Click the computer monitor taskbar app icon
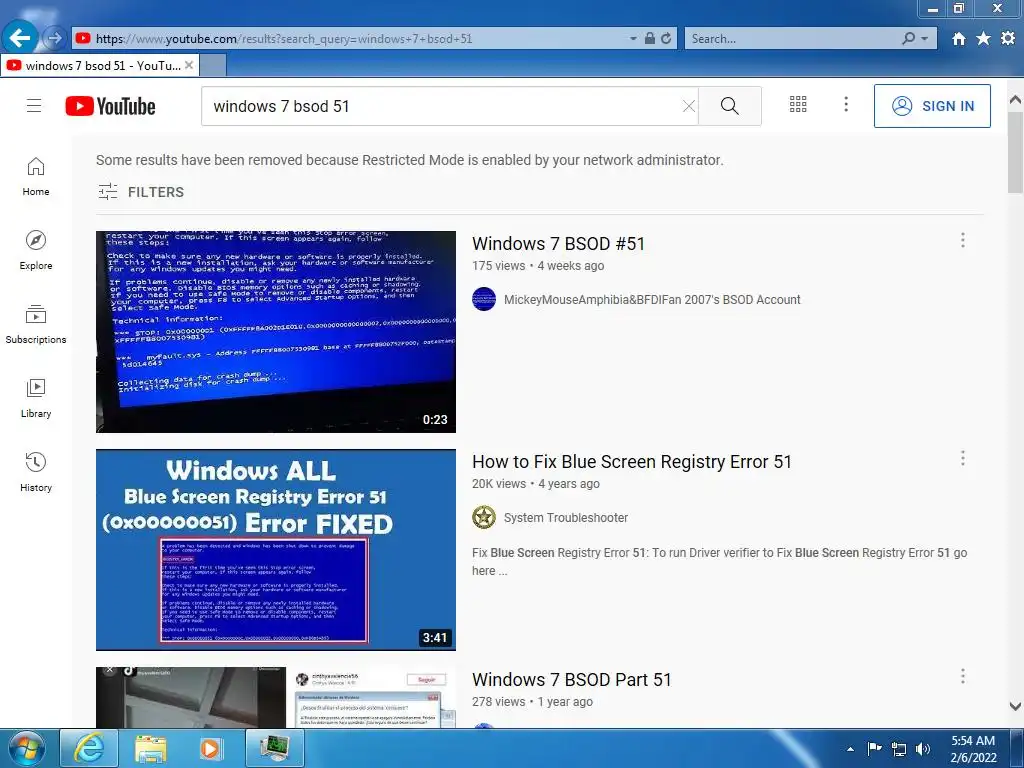This screenshot has height=768, width=1024. [275, 748]
